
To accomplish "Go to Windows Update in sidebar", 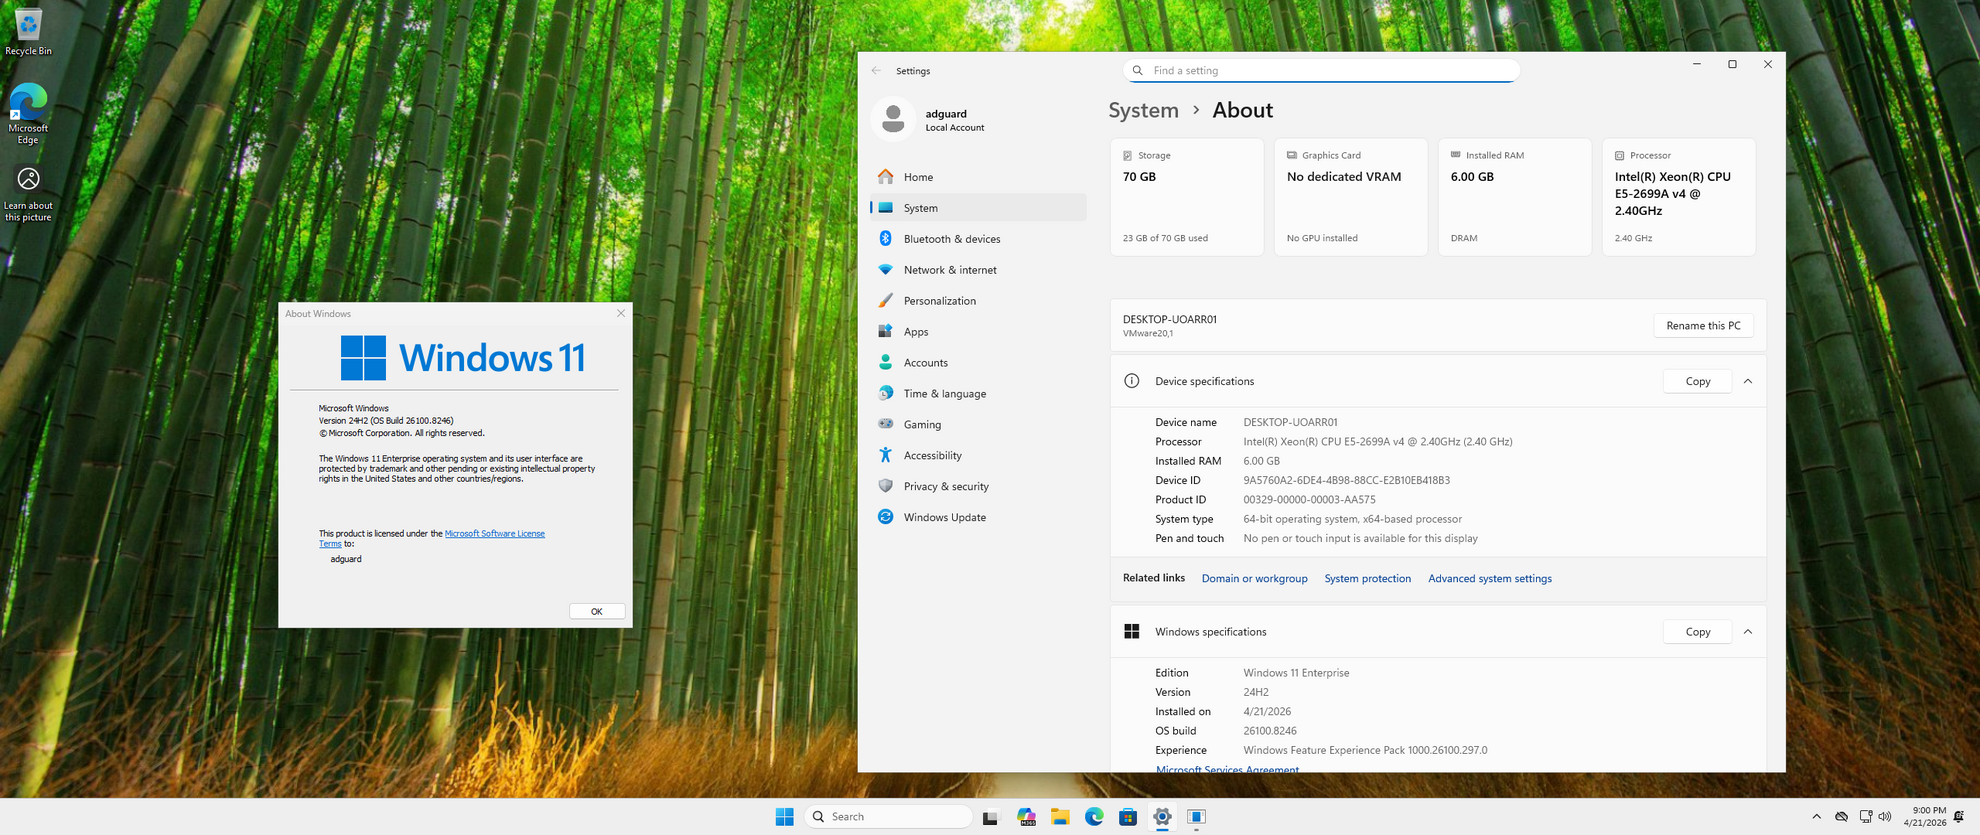I will pos(944,517).
